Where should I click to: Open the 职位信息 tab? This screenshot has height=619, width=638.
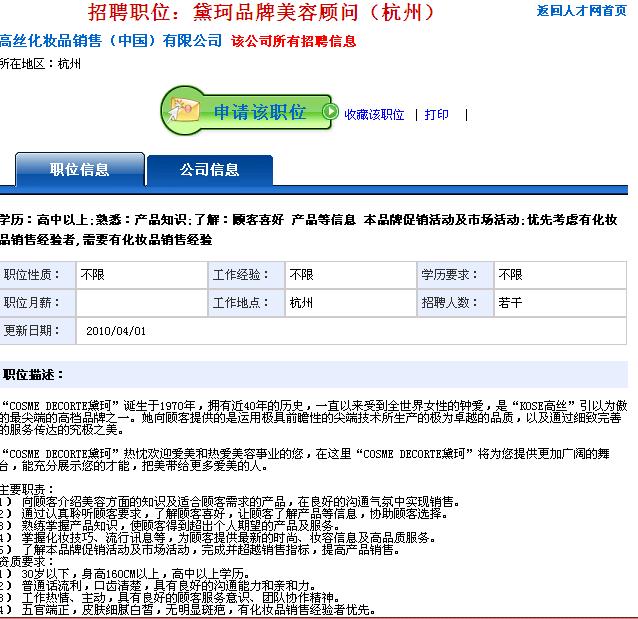pyautogui.click(x=80, y=170)
